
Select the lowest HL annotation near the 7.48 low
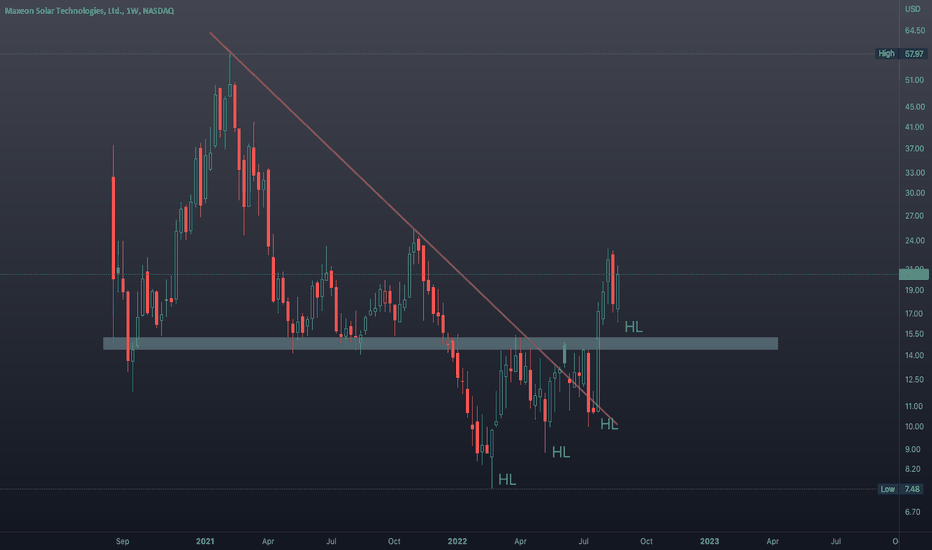tap(507, 479)
